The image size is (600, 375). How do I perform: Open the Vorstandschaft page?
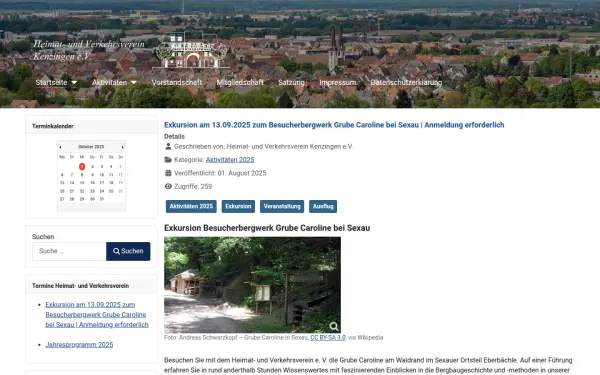click(177, 82)
